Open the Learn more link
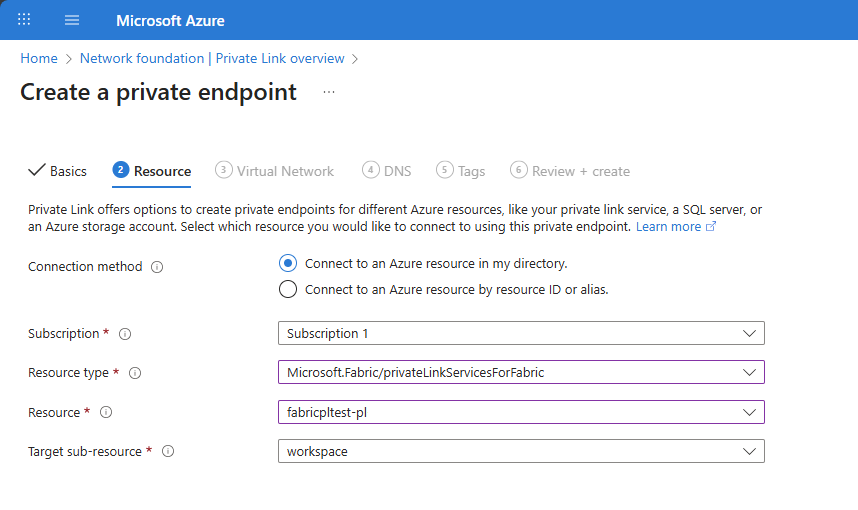The height and width of the screenshot is (510, 858). point(675,227)
